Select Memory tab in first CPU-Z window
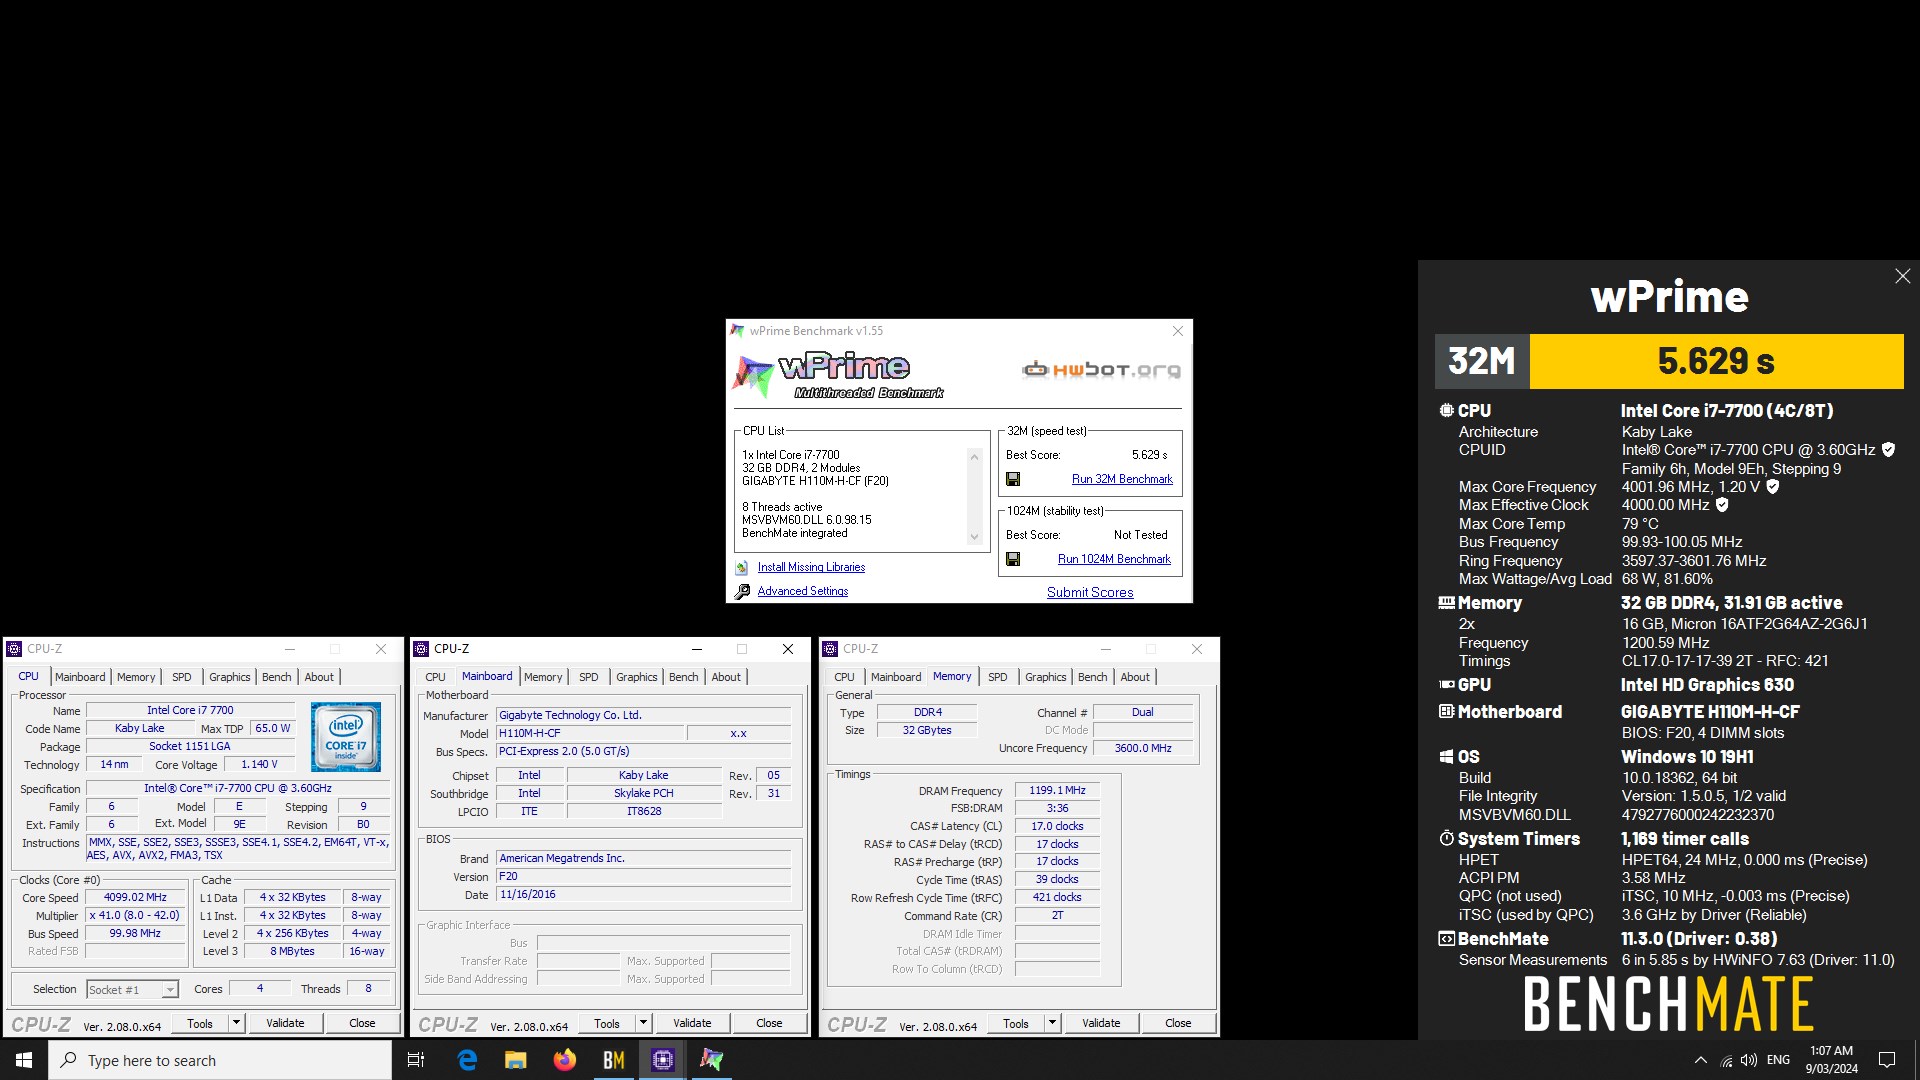This screenshot has height=1080, width=1920. coord(136,677)
